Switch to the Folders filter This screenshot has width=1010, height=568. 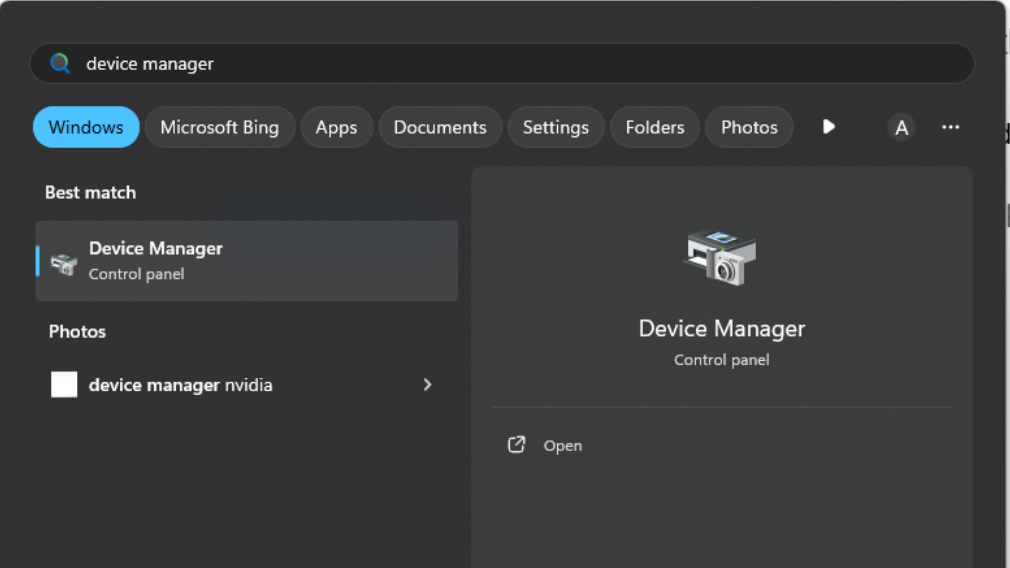pos(655,127)
